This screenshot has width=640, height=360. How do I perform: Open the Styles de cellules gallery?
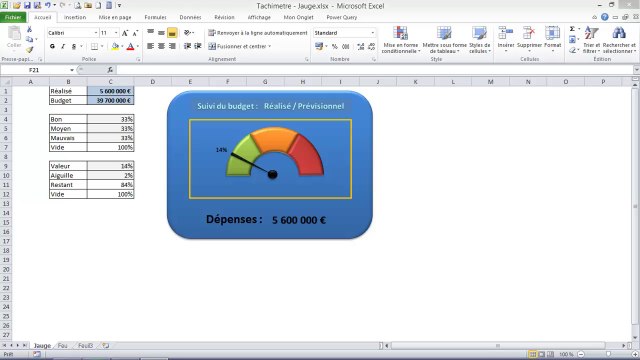pos(480,40)
